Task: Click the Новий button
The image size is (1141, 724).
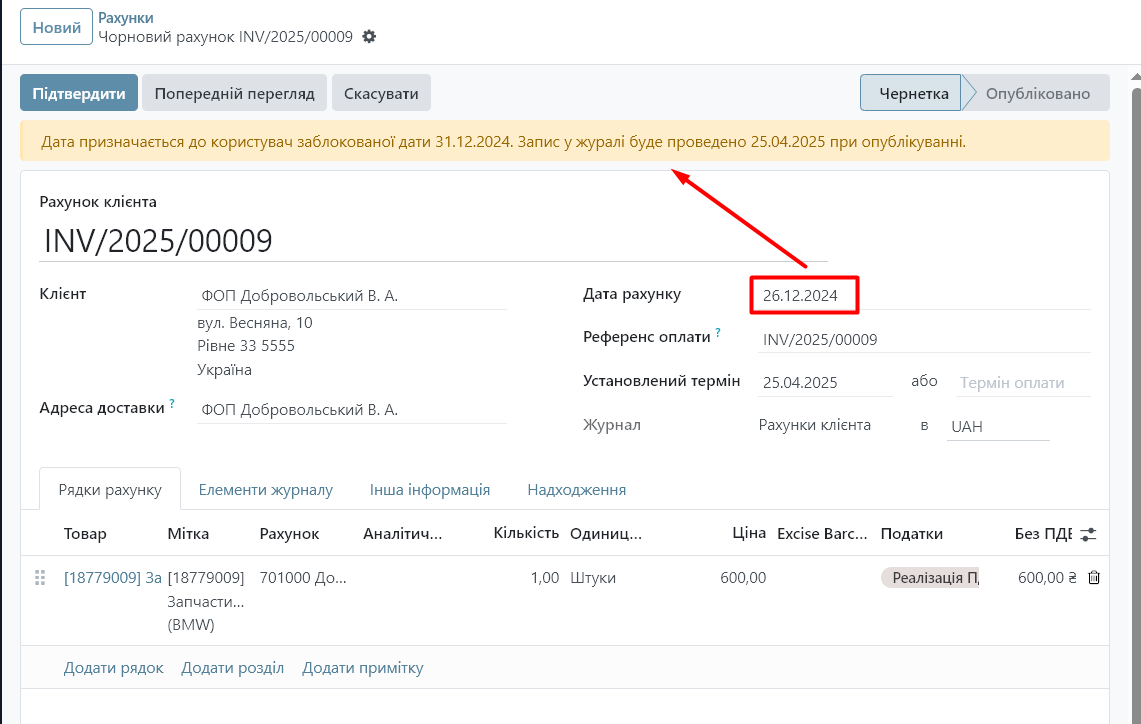Action: [57, 28]
